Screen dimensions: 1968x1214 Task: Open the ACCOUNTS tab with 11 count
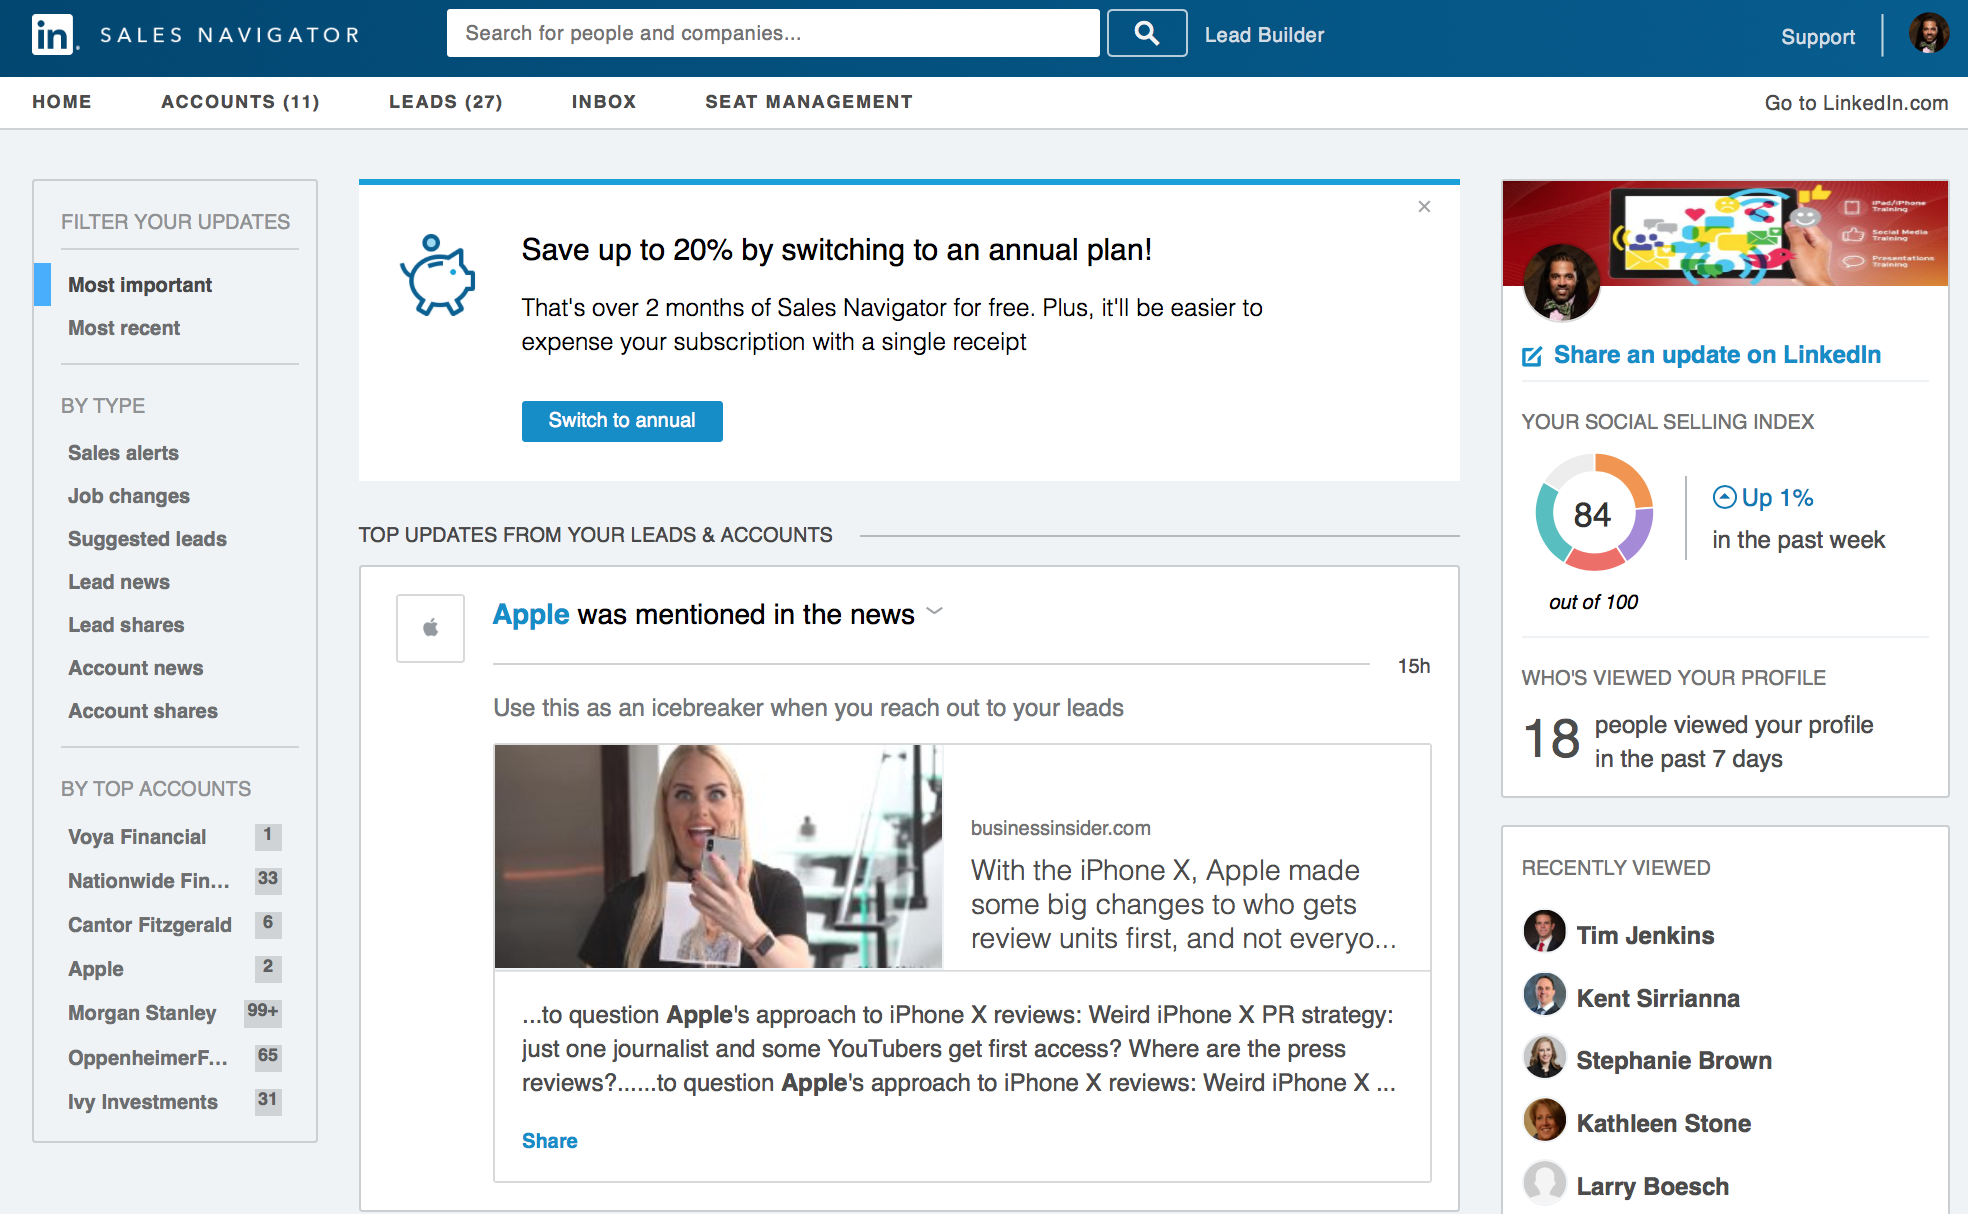coord(242,101)
